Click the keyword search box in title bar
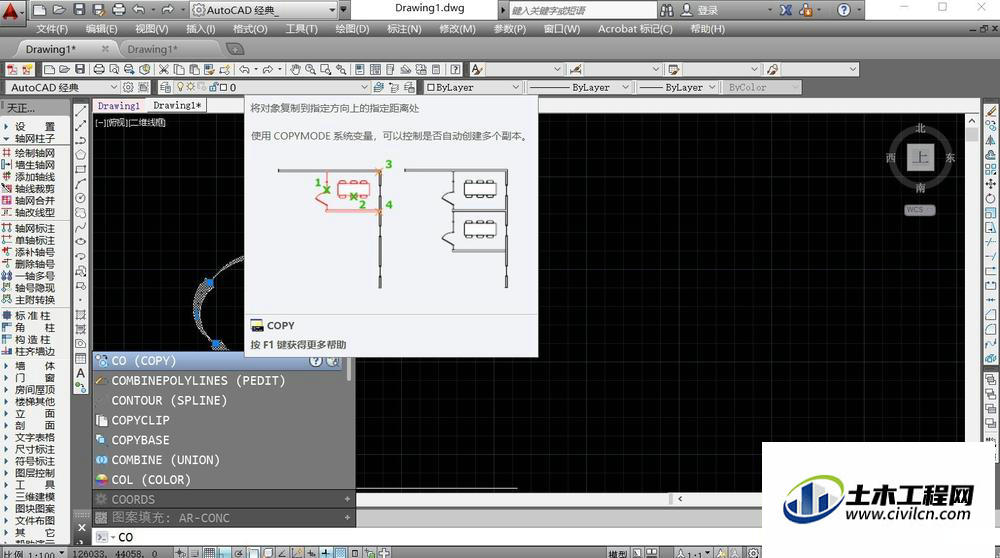This screenshot has width=1000, height=558. 582,10
